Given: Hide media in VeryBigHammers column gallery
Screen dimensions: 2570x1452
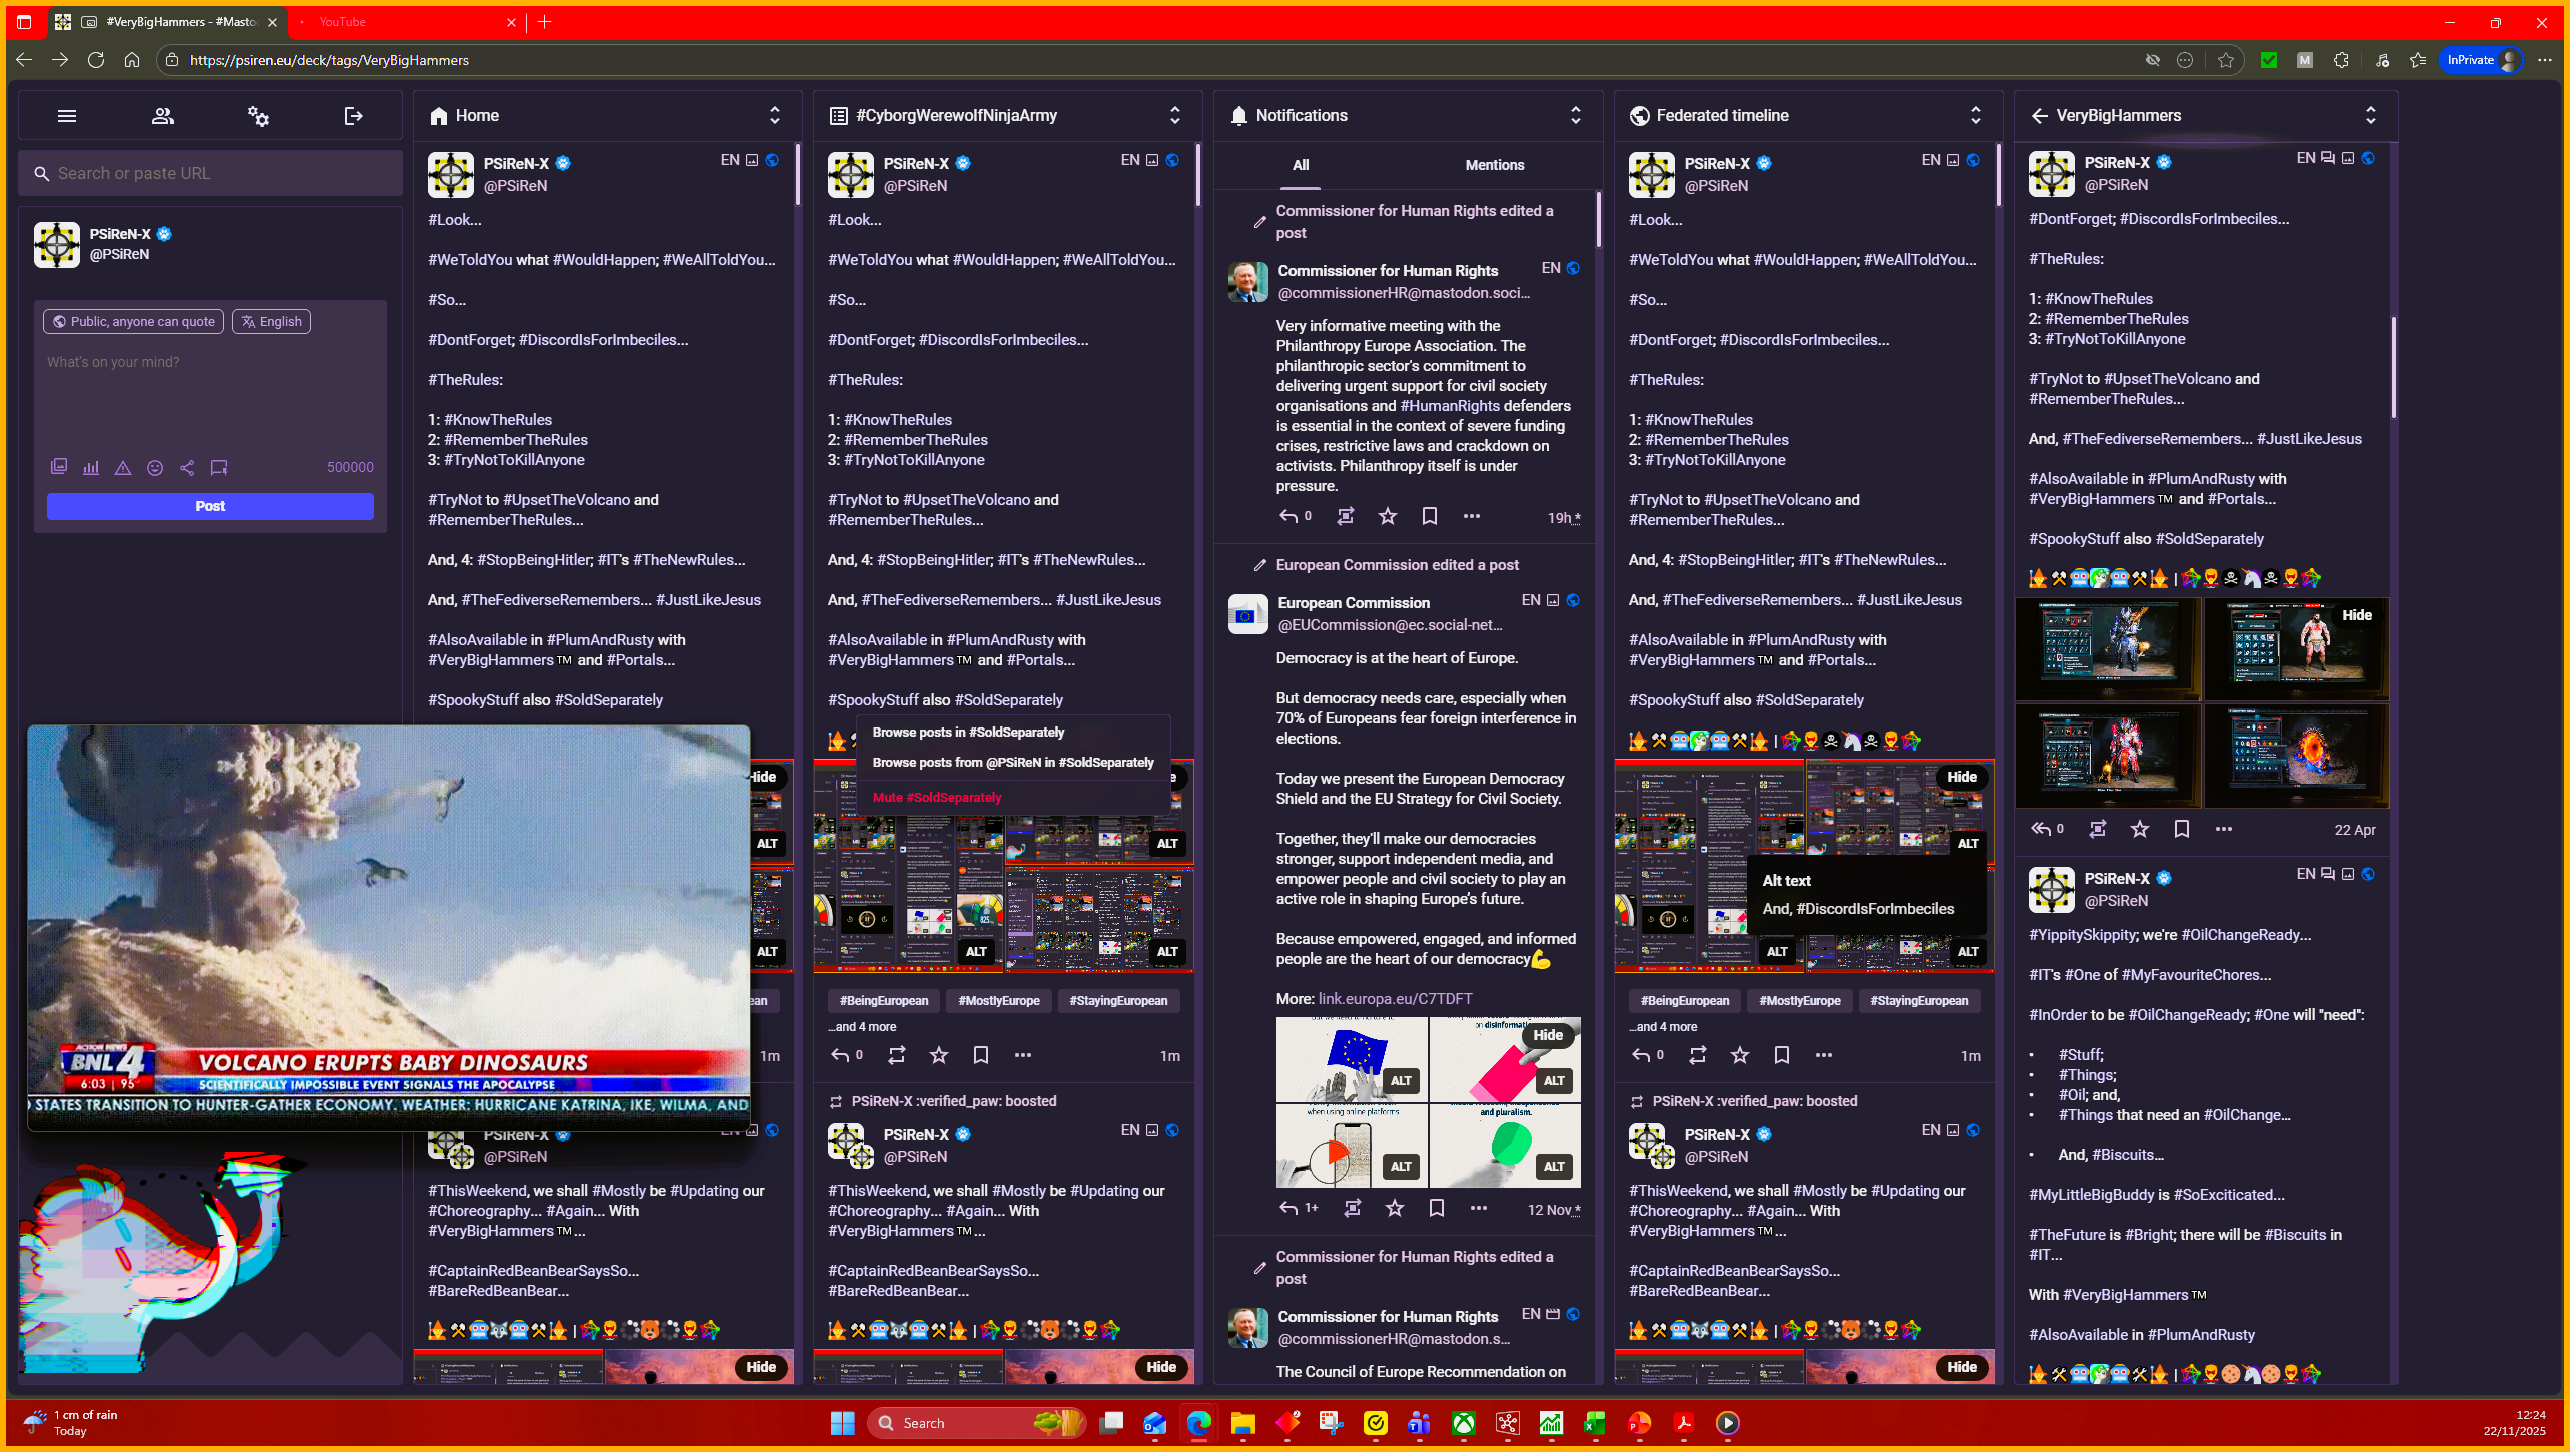Looking at the screenshot, I should (x=2356, y=615).
